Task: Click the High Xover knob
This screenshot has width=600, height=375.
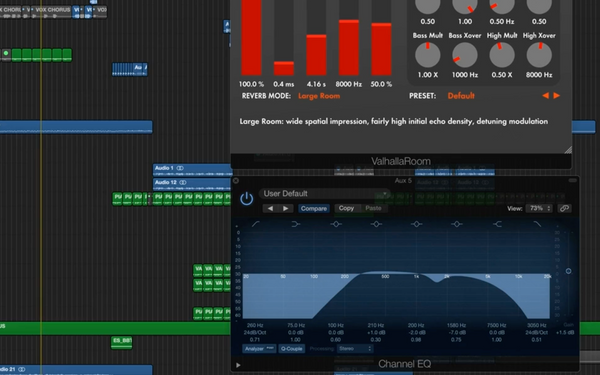Action: coord(539,55)
